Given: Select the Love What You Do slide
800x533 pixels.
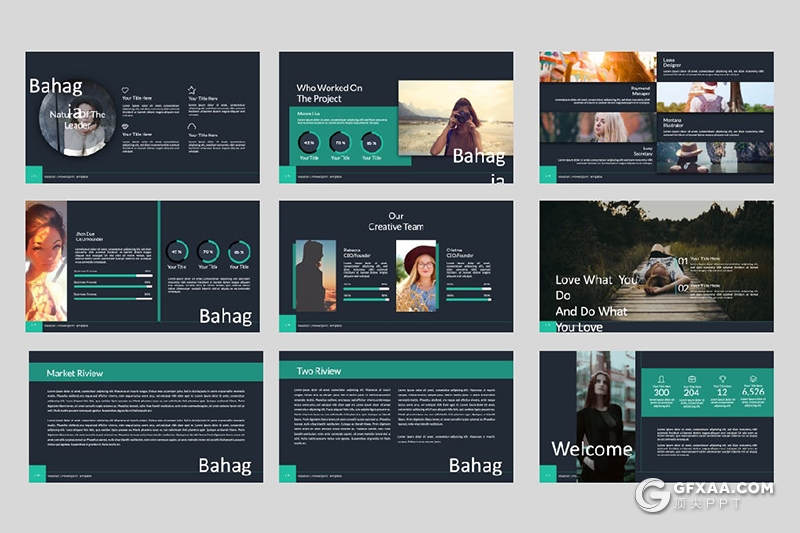Looking at the screenshot, I should click(656, 267).
